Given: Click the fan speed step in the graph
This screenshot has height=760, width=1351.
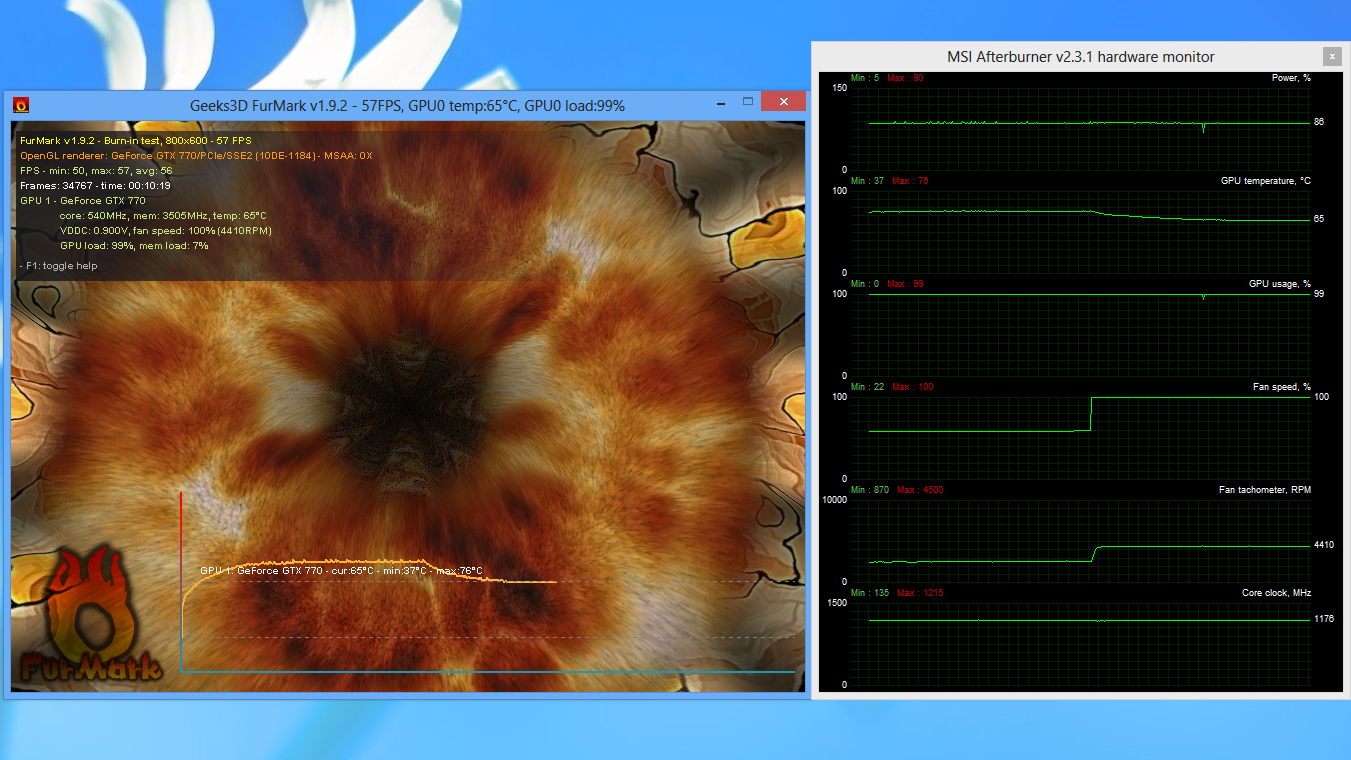Looking at the screenshot, I should tap(1090, 414).
